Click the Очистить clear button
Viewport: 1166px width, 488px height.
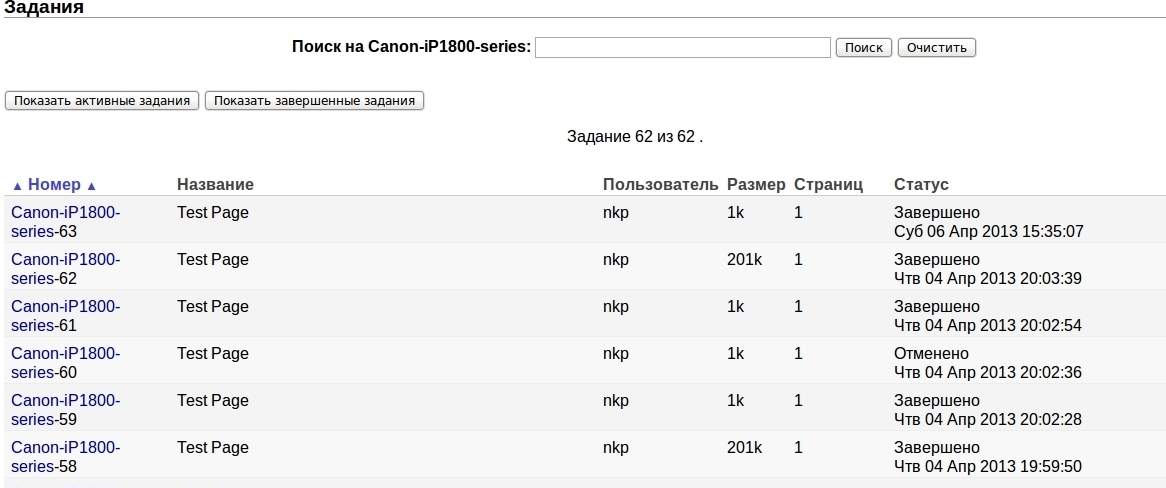click(936, 47)
